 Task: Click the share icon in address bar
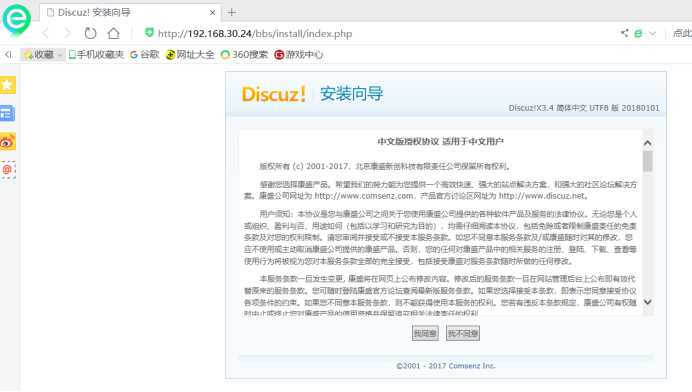pyautogui.click(x=624, y=33)
